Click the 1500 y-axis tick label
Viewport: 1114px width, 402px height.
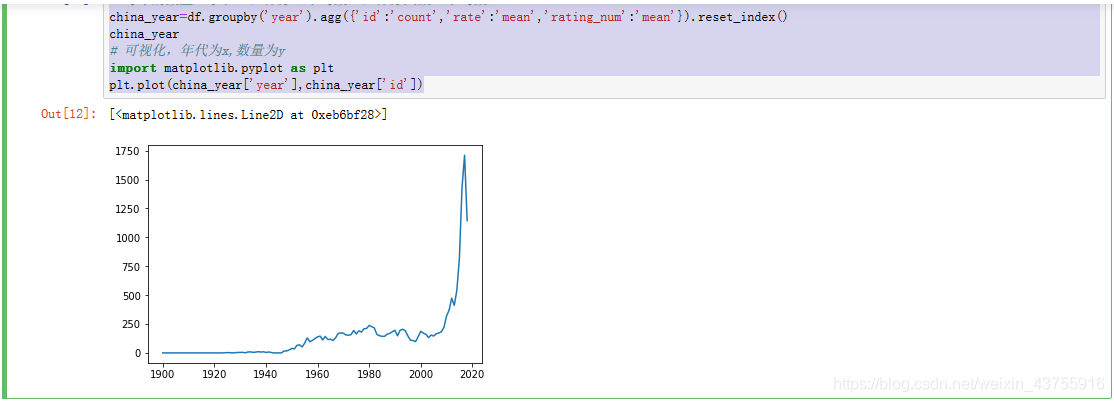[126, 180]
